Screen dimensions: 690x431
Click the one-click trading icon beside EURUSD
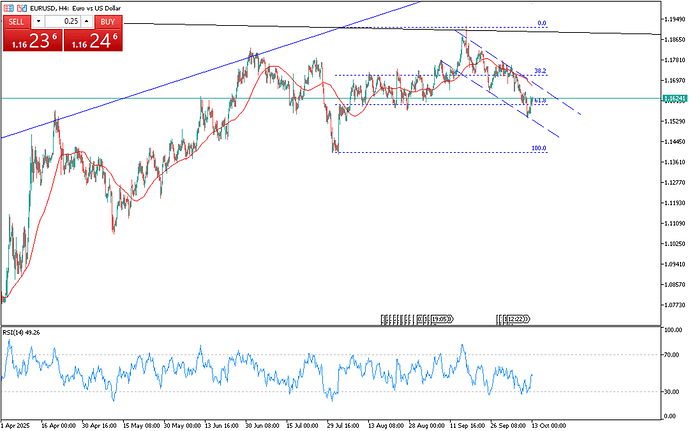pyautogui.click(x=19, y=6)
